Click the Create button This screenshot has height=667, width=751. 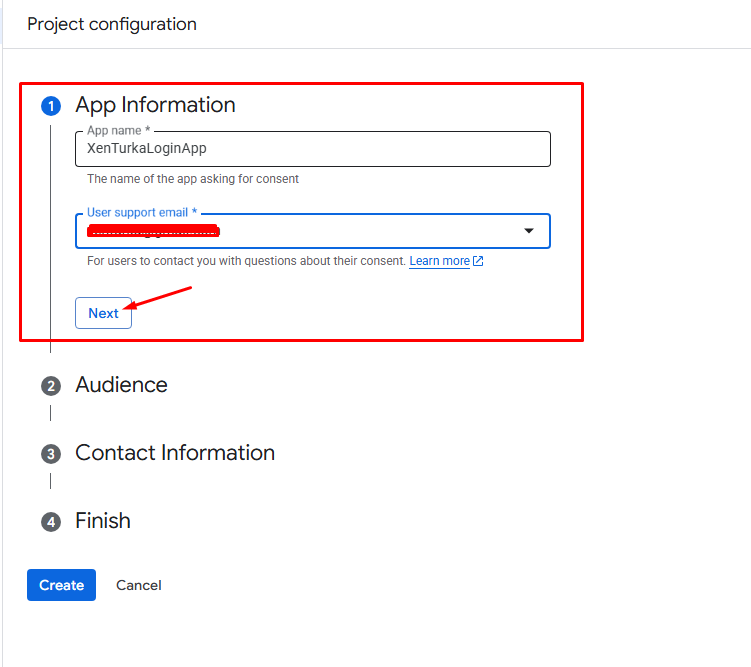[61, 585]
